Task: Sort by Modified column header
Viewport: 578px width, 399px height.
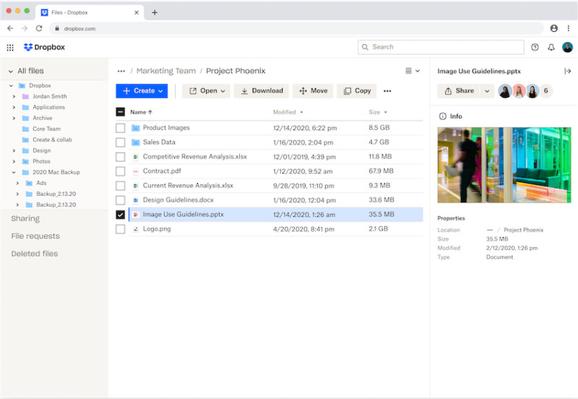Action: coord(288,112)
